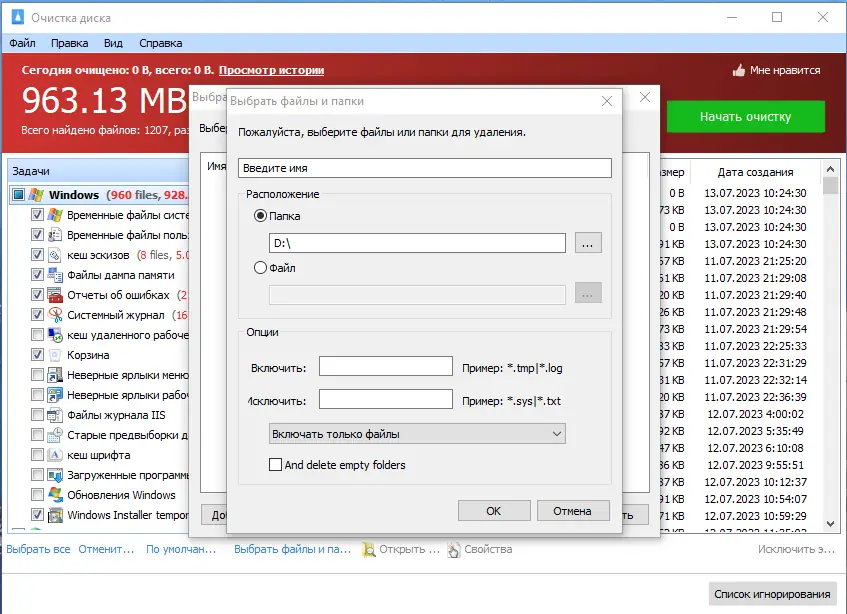Click the Свойства hand icon
Screen dimensions: 847x614
454,550
